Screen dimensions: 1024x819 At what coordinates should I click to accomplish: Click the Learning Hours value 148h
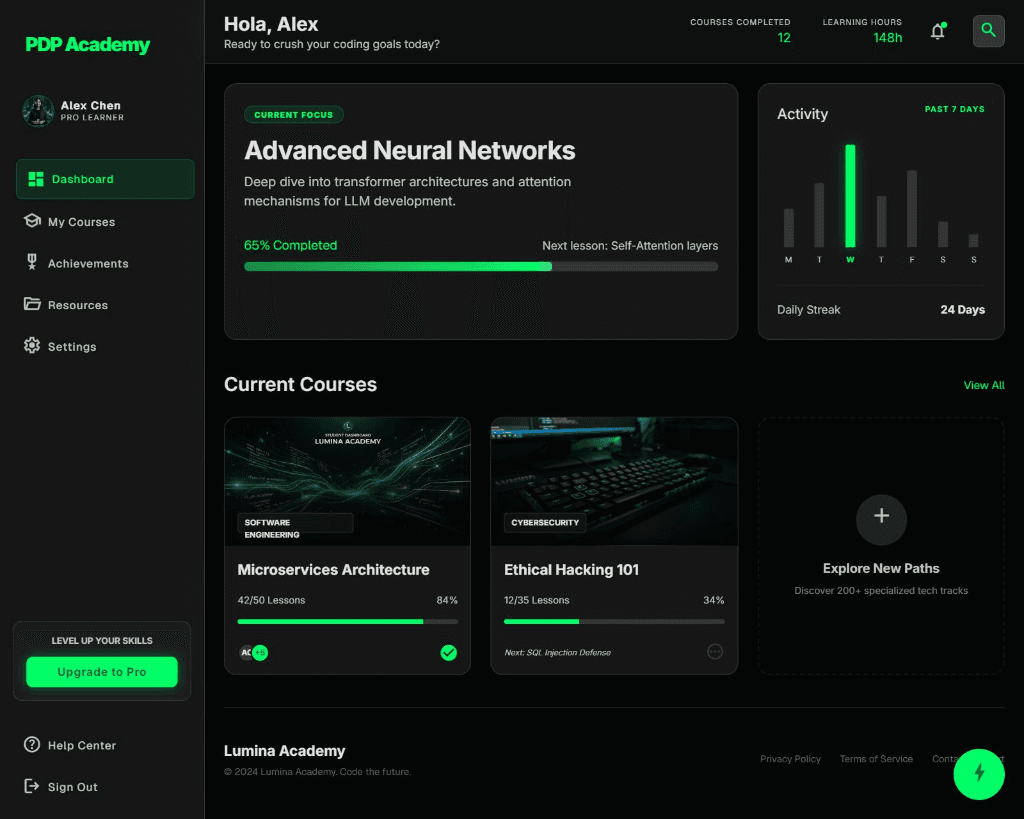point(888,38)
